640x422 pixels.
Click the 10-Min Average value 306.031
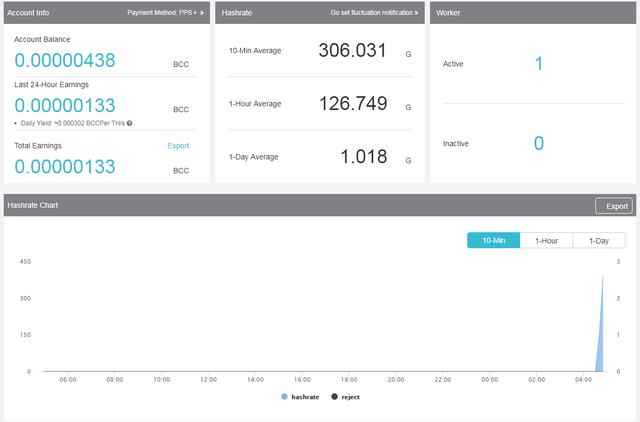[352, 51]
